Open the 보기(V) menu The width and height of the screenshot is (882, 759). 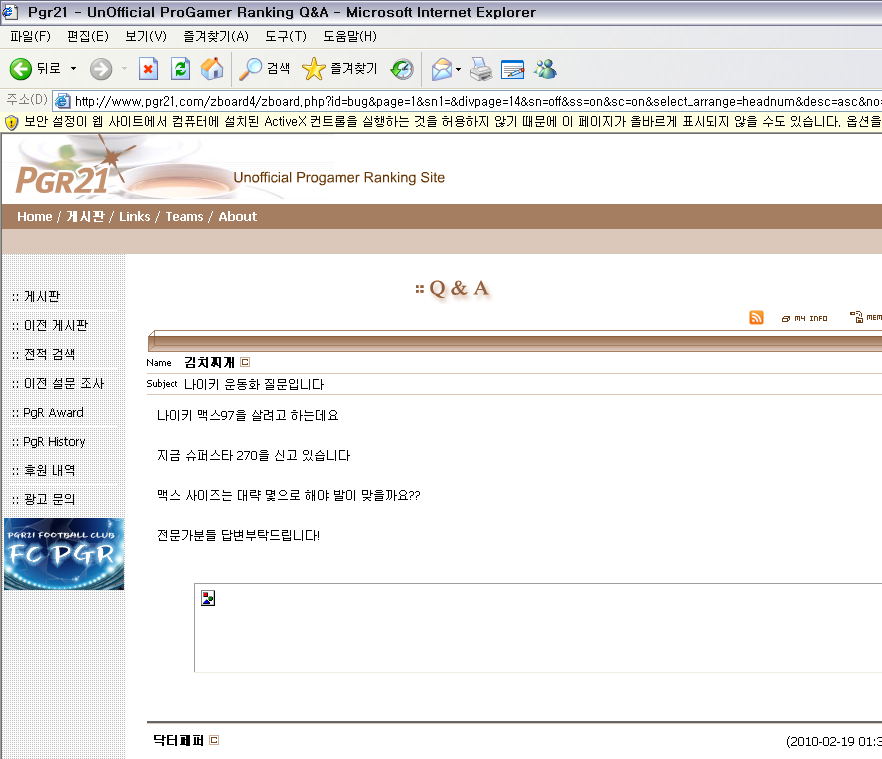point(146,37)
